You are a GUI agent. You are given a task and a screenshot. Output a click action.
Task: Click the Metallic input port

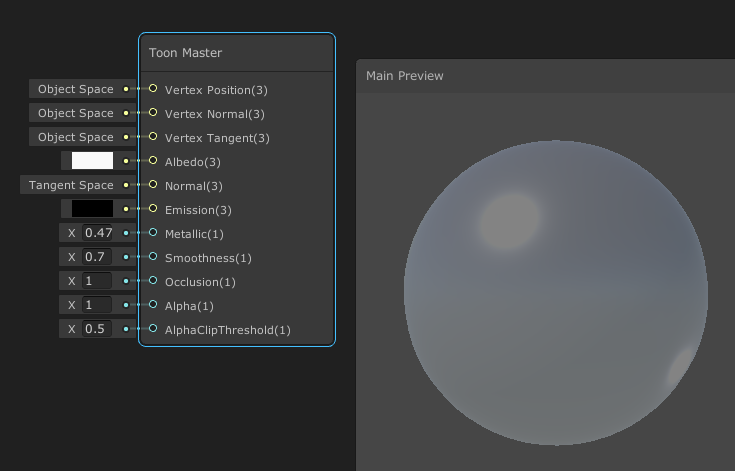[153, 232]
